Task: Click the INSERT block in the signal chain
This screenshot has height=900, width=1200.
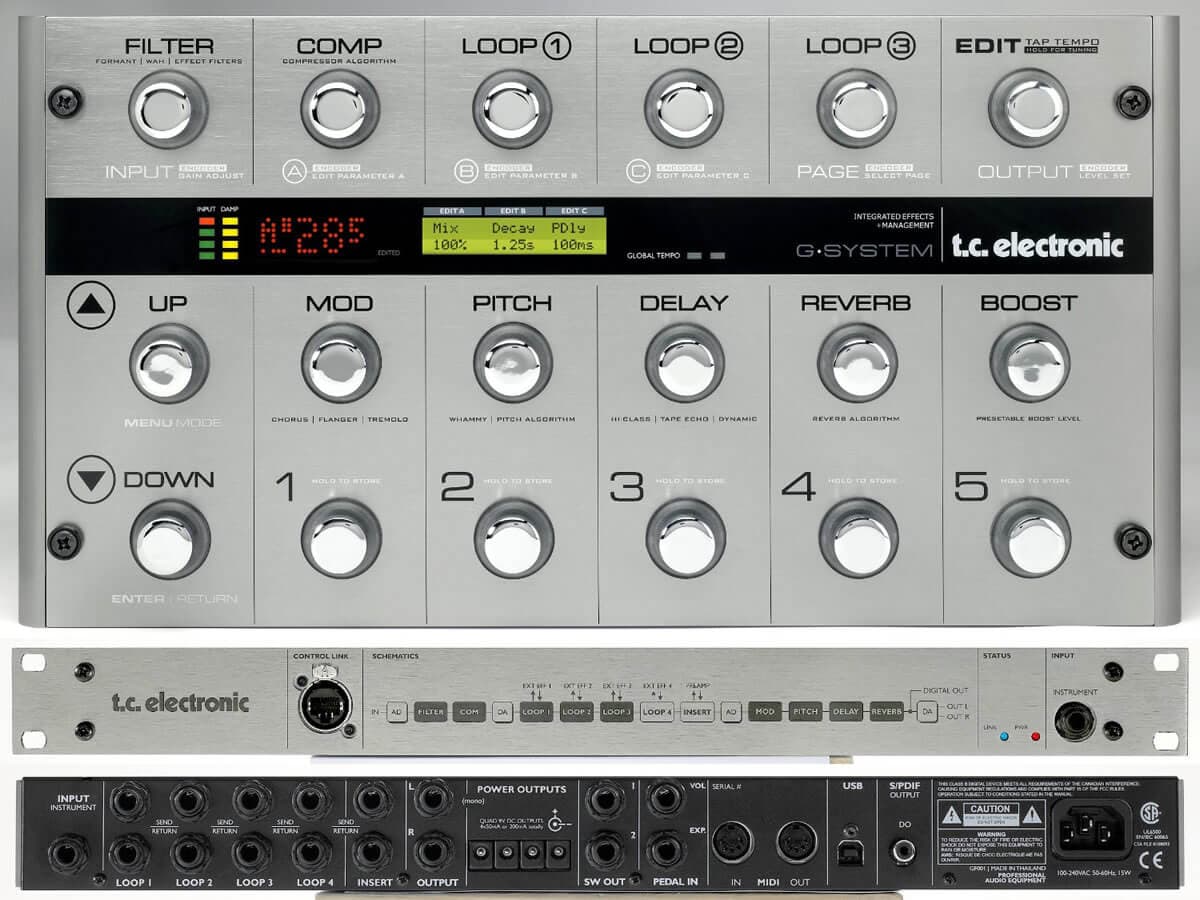Action: pyautogui.click(x=697, y=711)
